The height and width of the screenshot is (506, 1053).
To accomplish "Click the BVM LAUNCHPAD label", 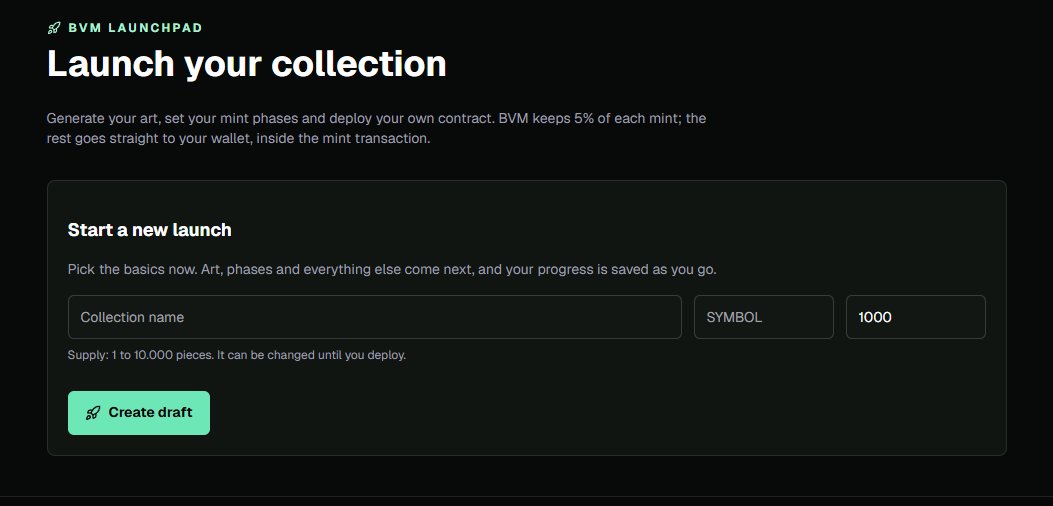I will point(136,28).
